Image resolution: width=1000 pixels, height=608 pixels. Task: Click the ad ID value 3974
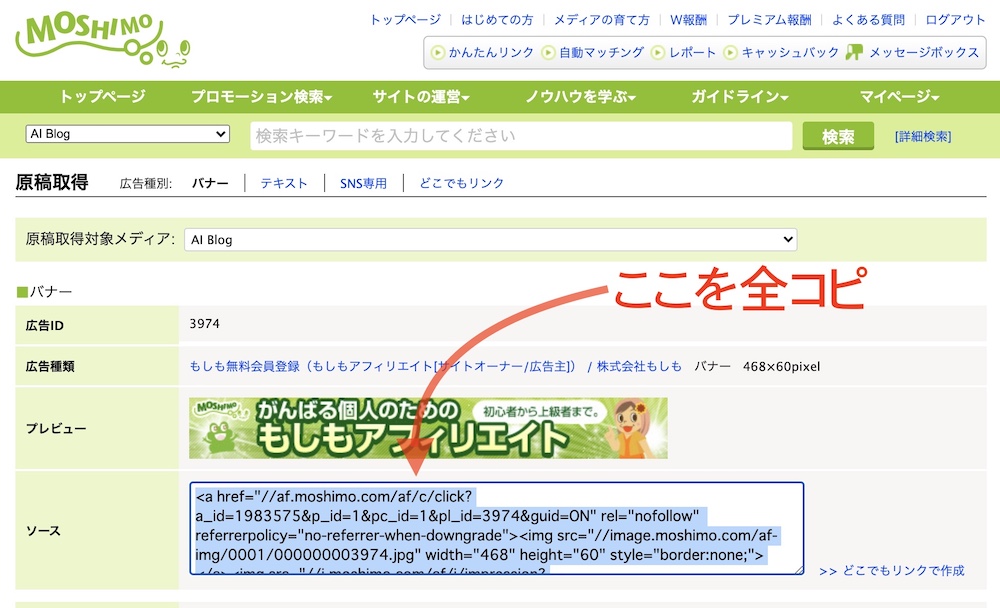(205, 324)
